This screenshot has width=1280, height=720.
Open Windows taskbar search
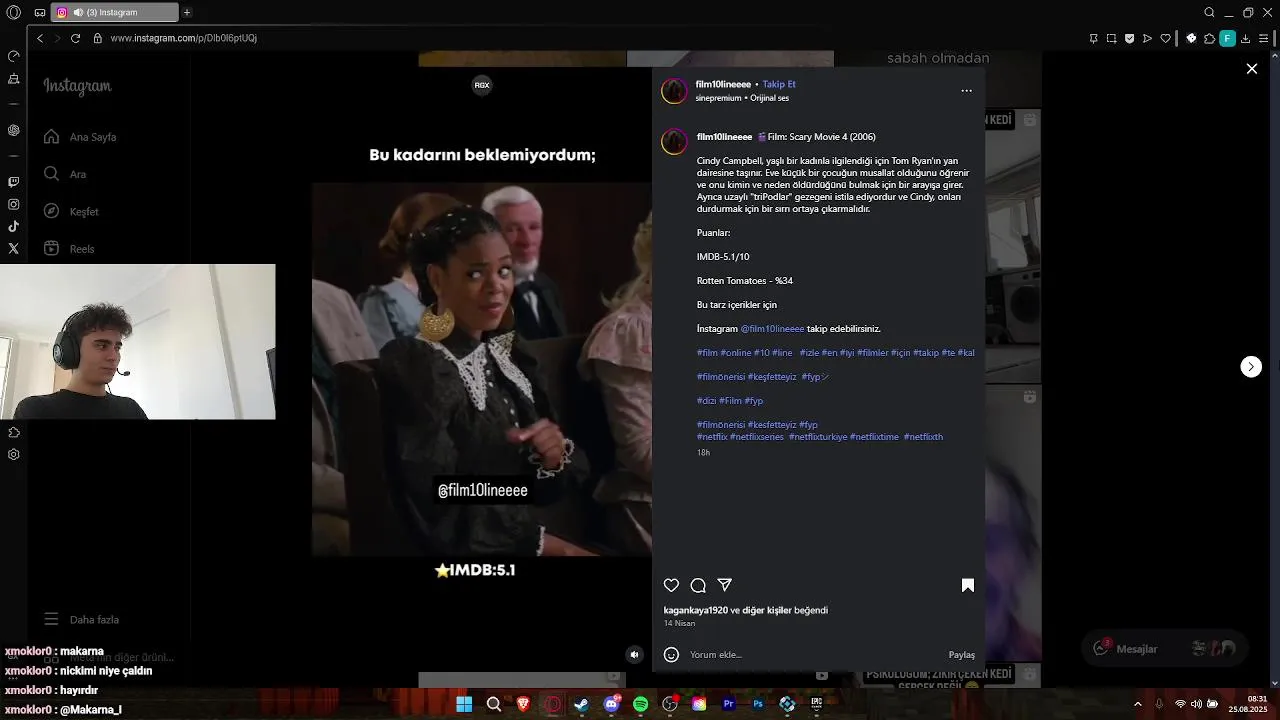493,704
